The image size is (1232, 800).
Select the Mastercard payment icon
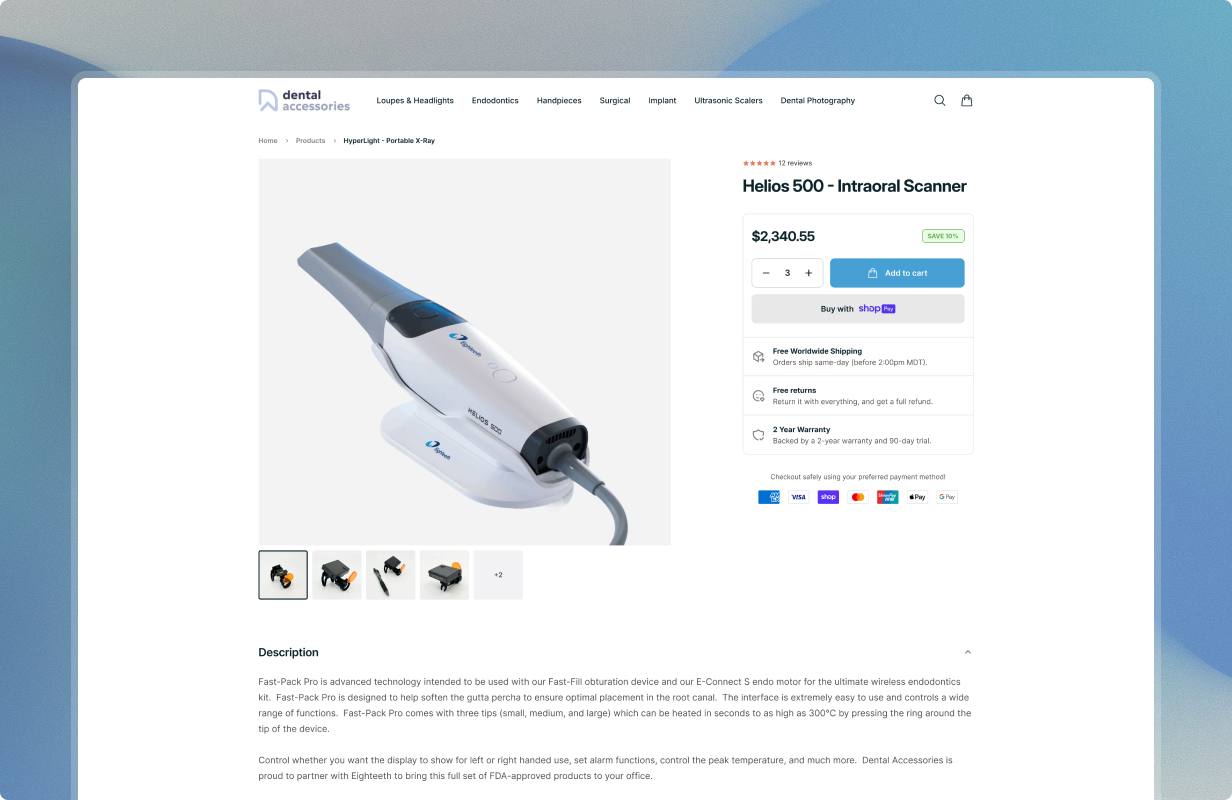coord(857,497)
